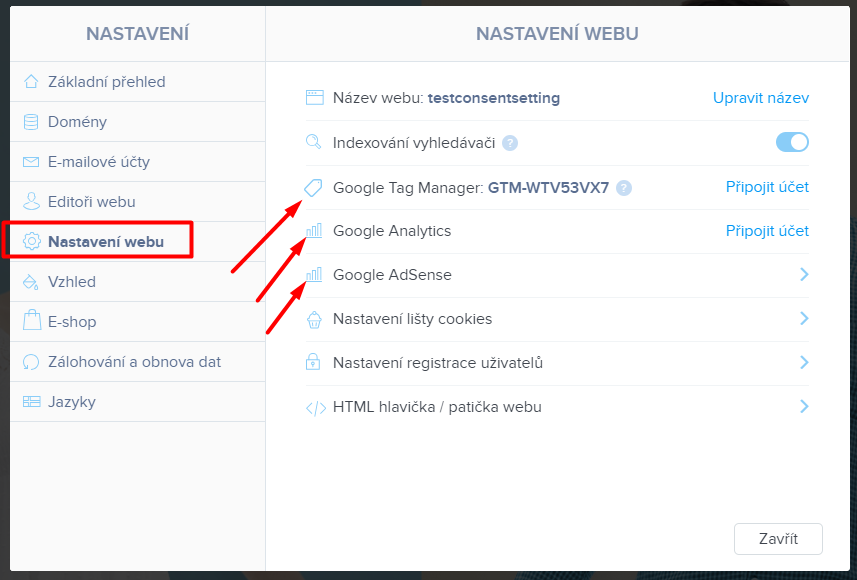The image size is (857, 580).
Task: Select Editoři webu in the sidebar
Action: 138,202
